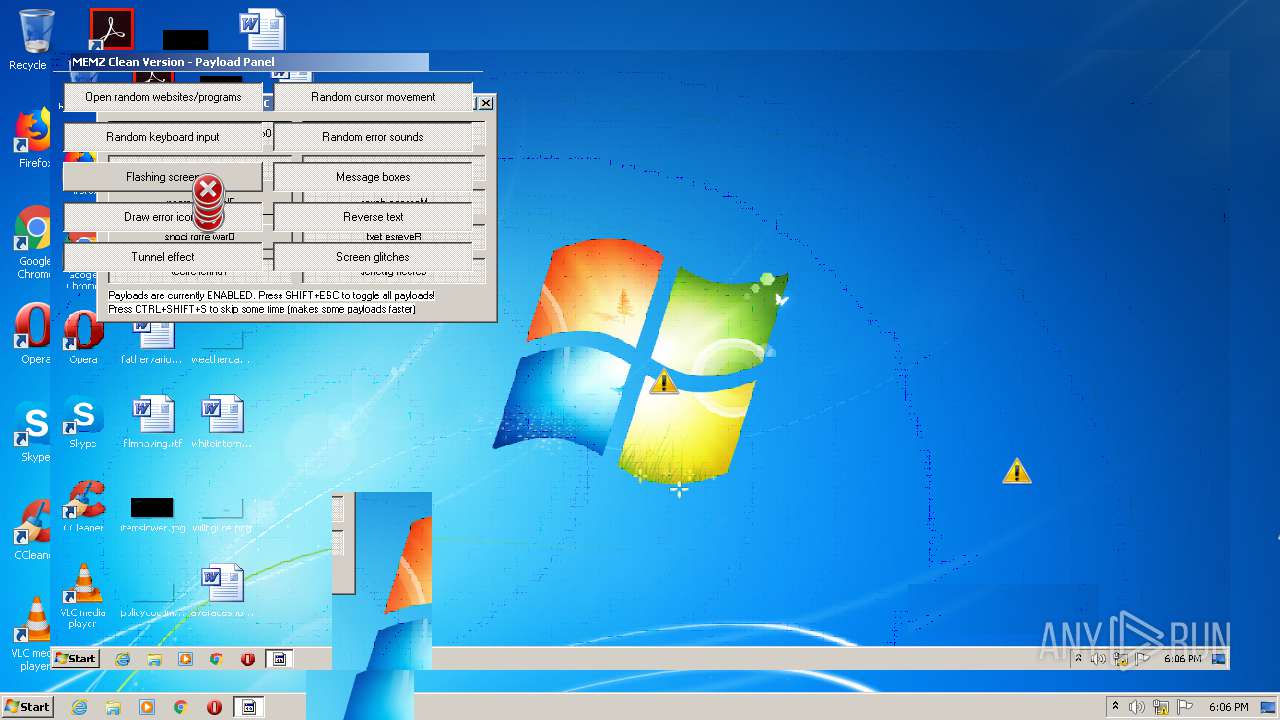This screenshot has width=1280, height=720.
Task: Select the Word document icon beside the Acrobat shortcut
Action: click(x=262, y=30)
